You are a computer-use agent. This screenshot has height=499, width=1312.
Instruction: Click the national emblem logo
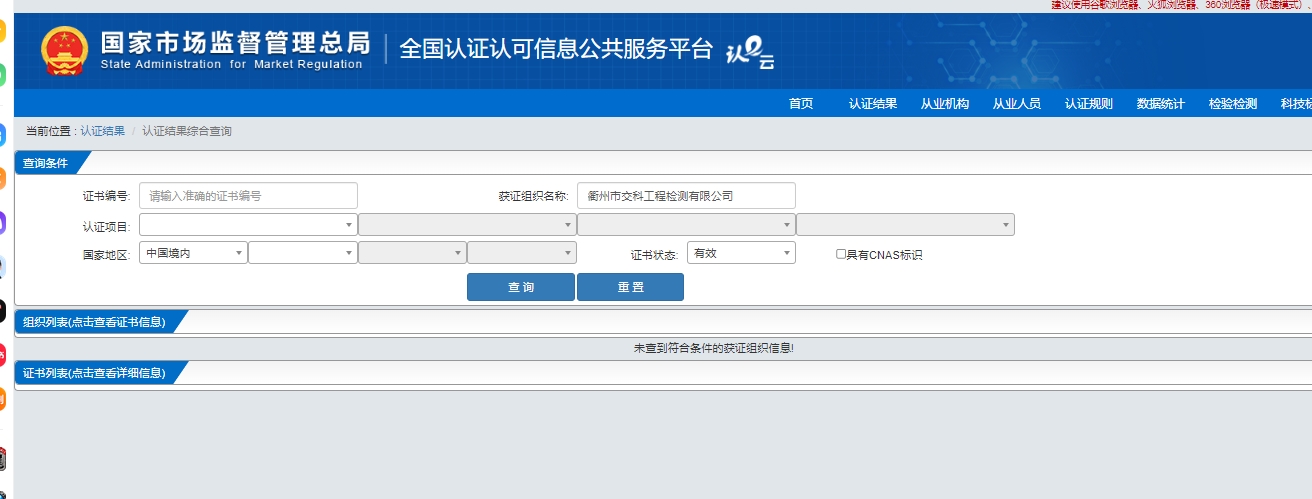click(64, 51)
